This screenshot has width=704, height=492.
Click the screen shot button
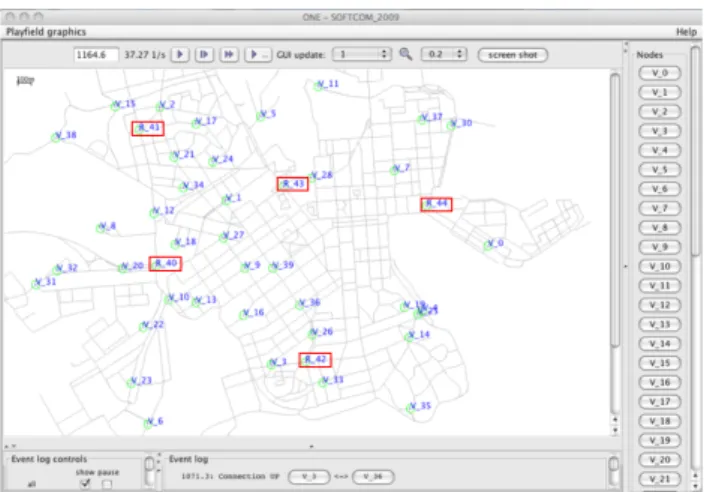pos(513,55)
